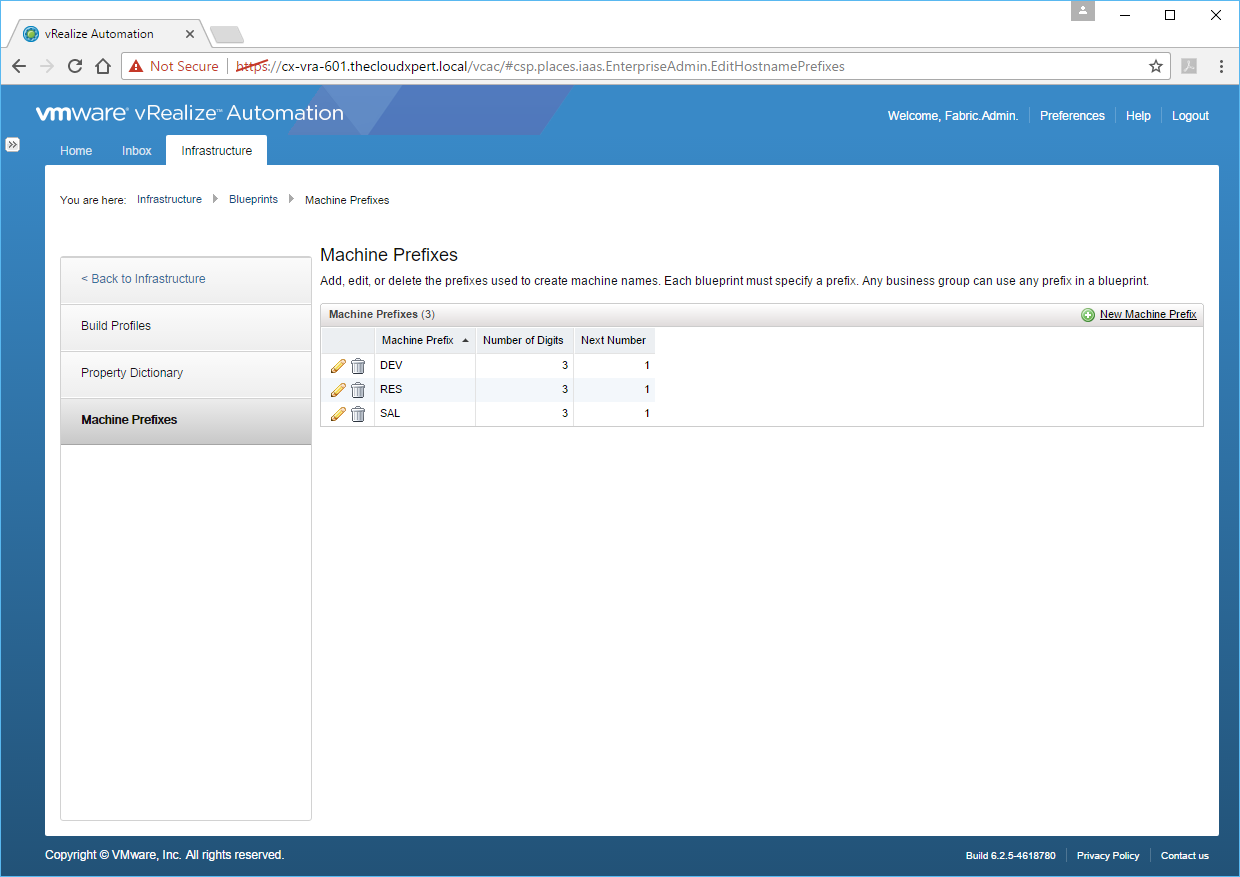Expand the collapsed side panel chevron icon
1240x877 pixels.
click(12, 144)
